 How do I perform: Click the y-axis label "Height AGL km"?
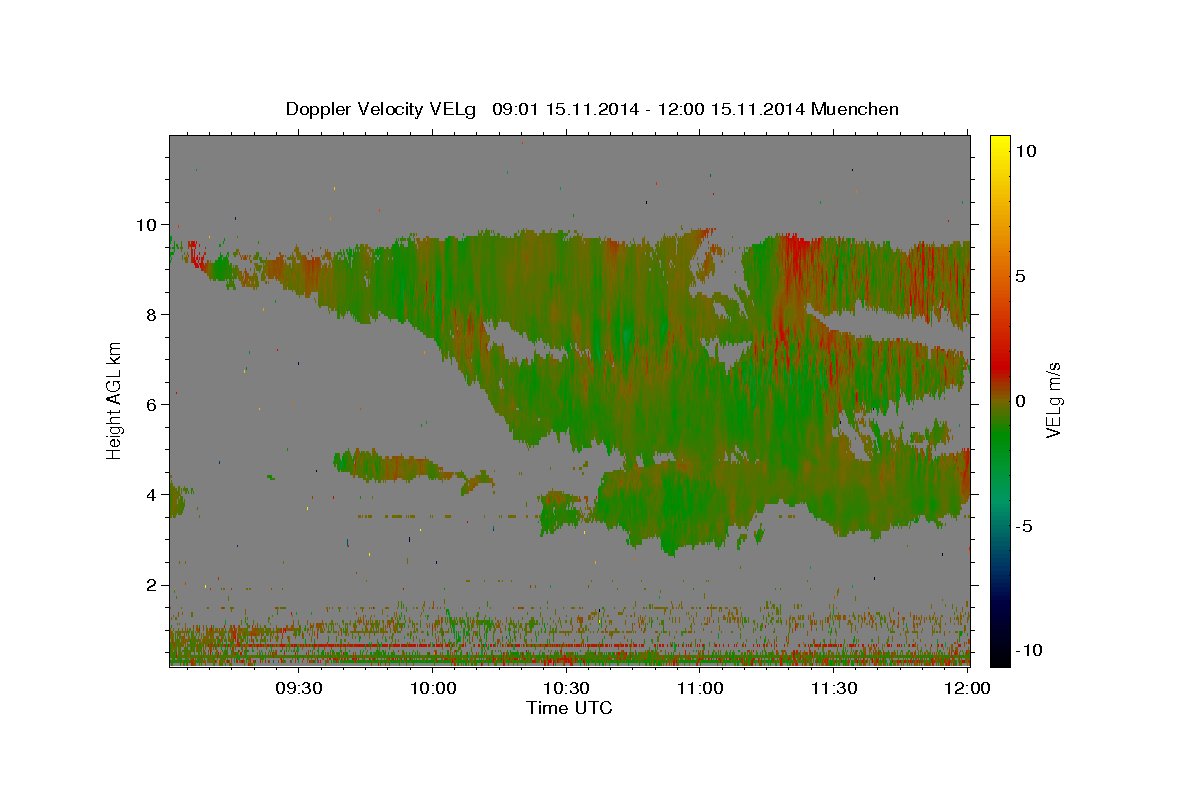[x=114, y=399]
